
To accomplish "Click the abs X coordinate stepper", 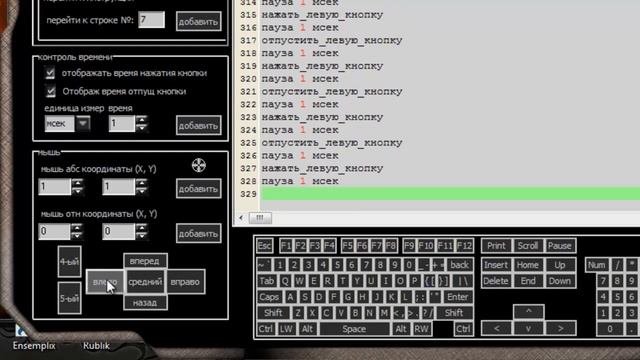I will pyautogui.click(x=77, y=187).
